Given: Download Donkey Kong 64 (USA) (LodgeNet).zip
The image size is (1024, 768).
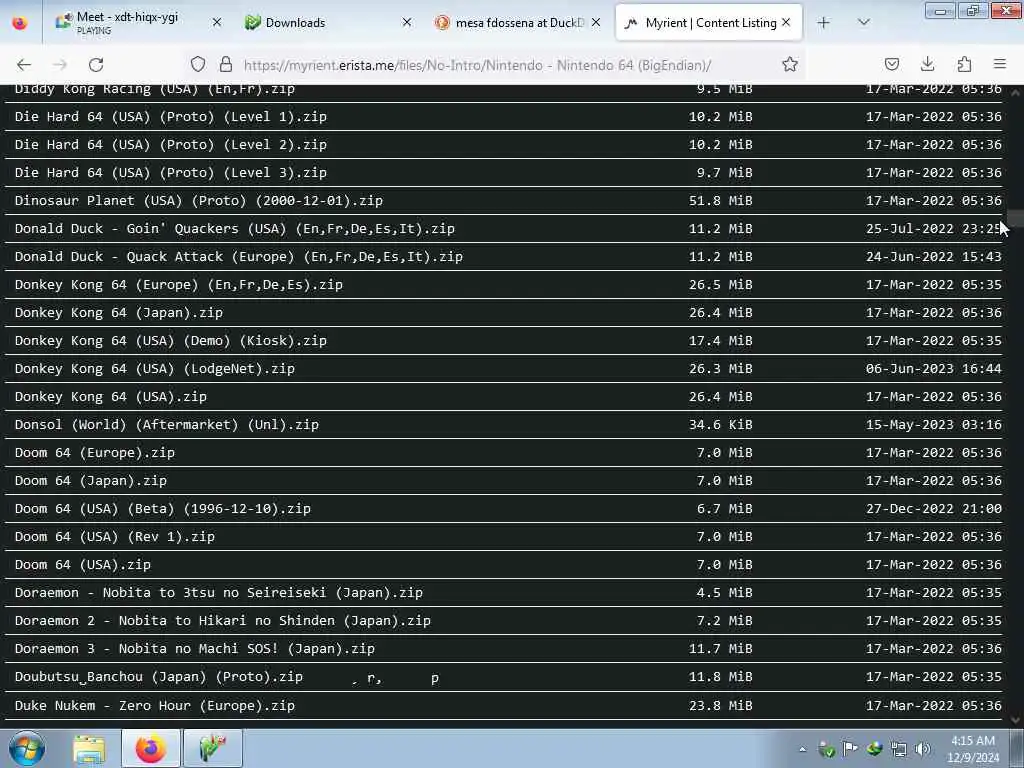Looking at the screenshot, I should click(x=155, y=370).
